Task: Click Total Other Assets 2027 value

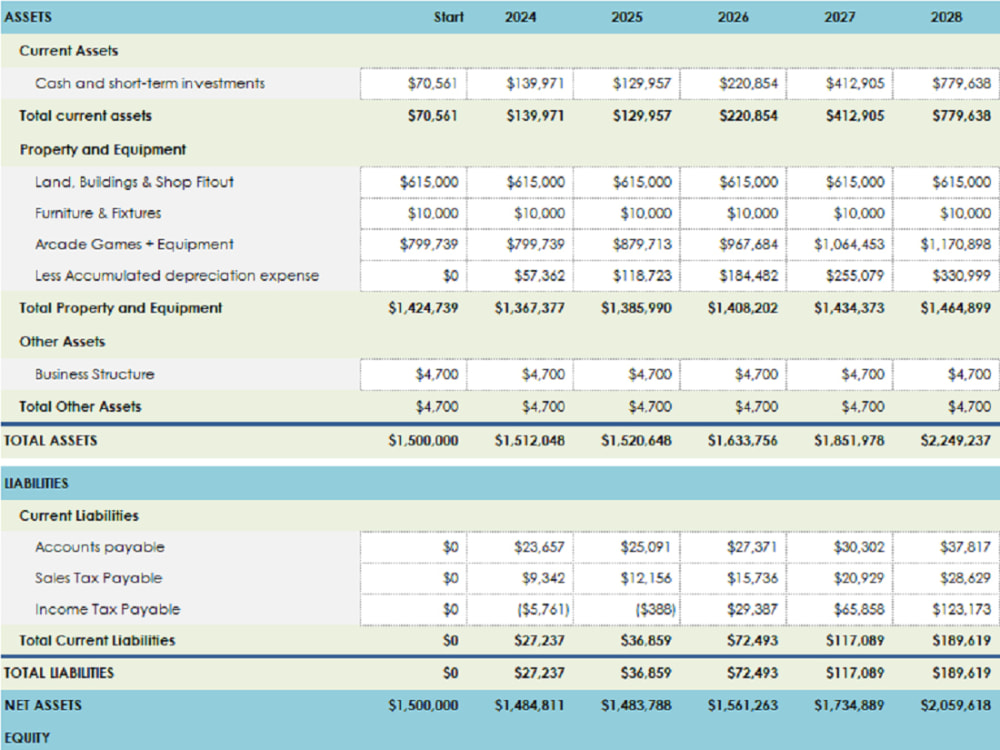Action: (x=862, y=407)
